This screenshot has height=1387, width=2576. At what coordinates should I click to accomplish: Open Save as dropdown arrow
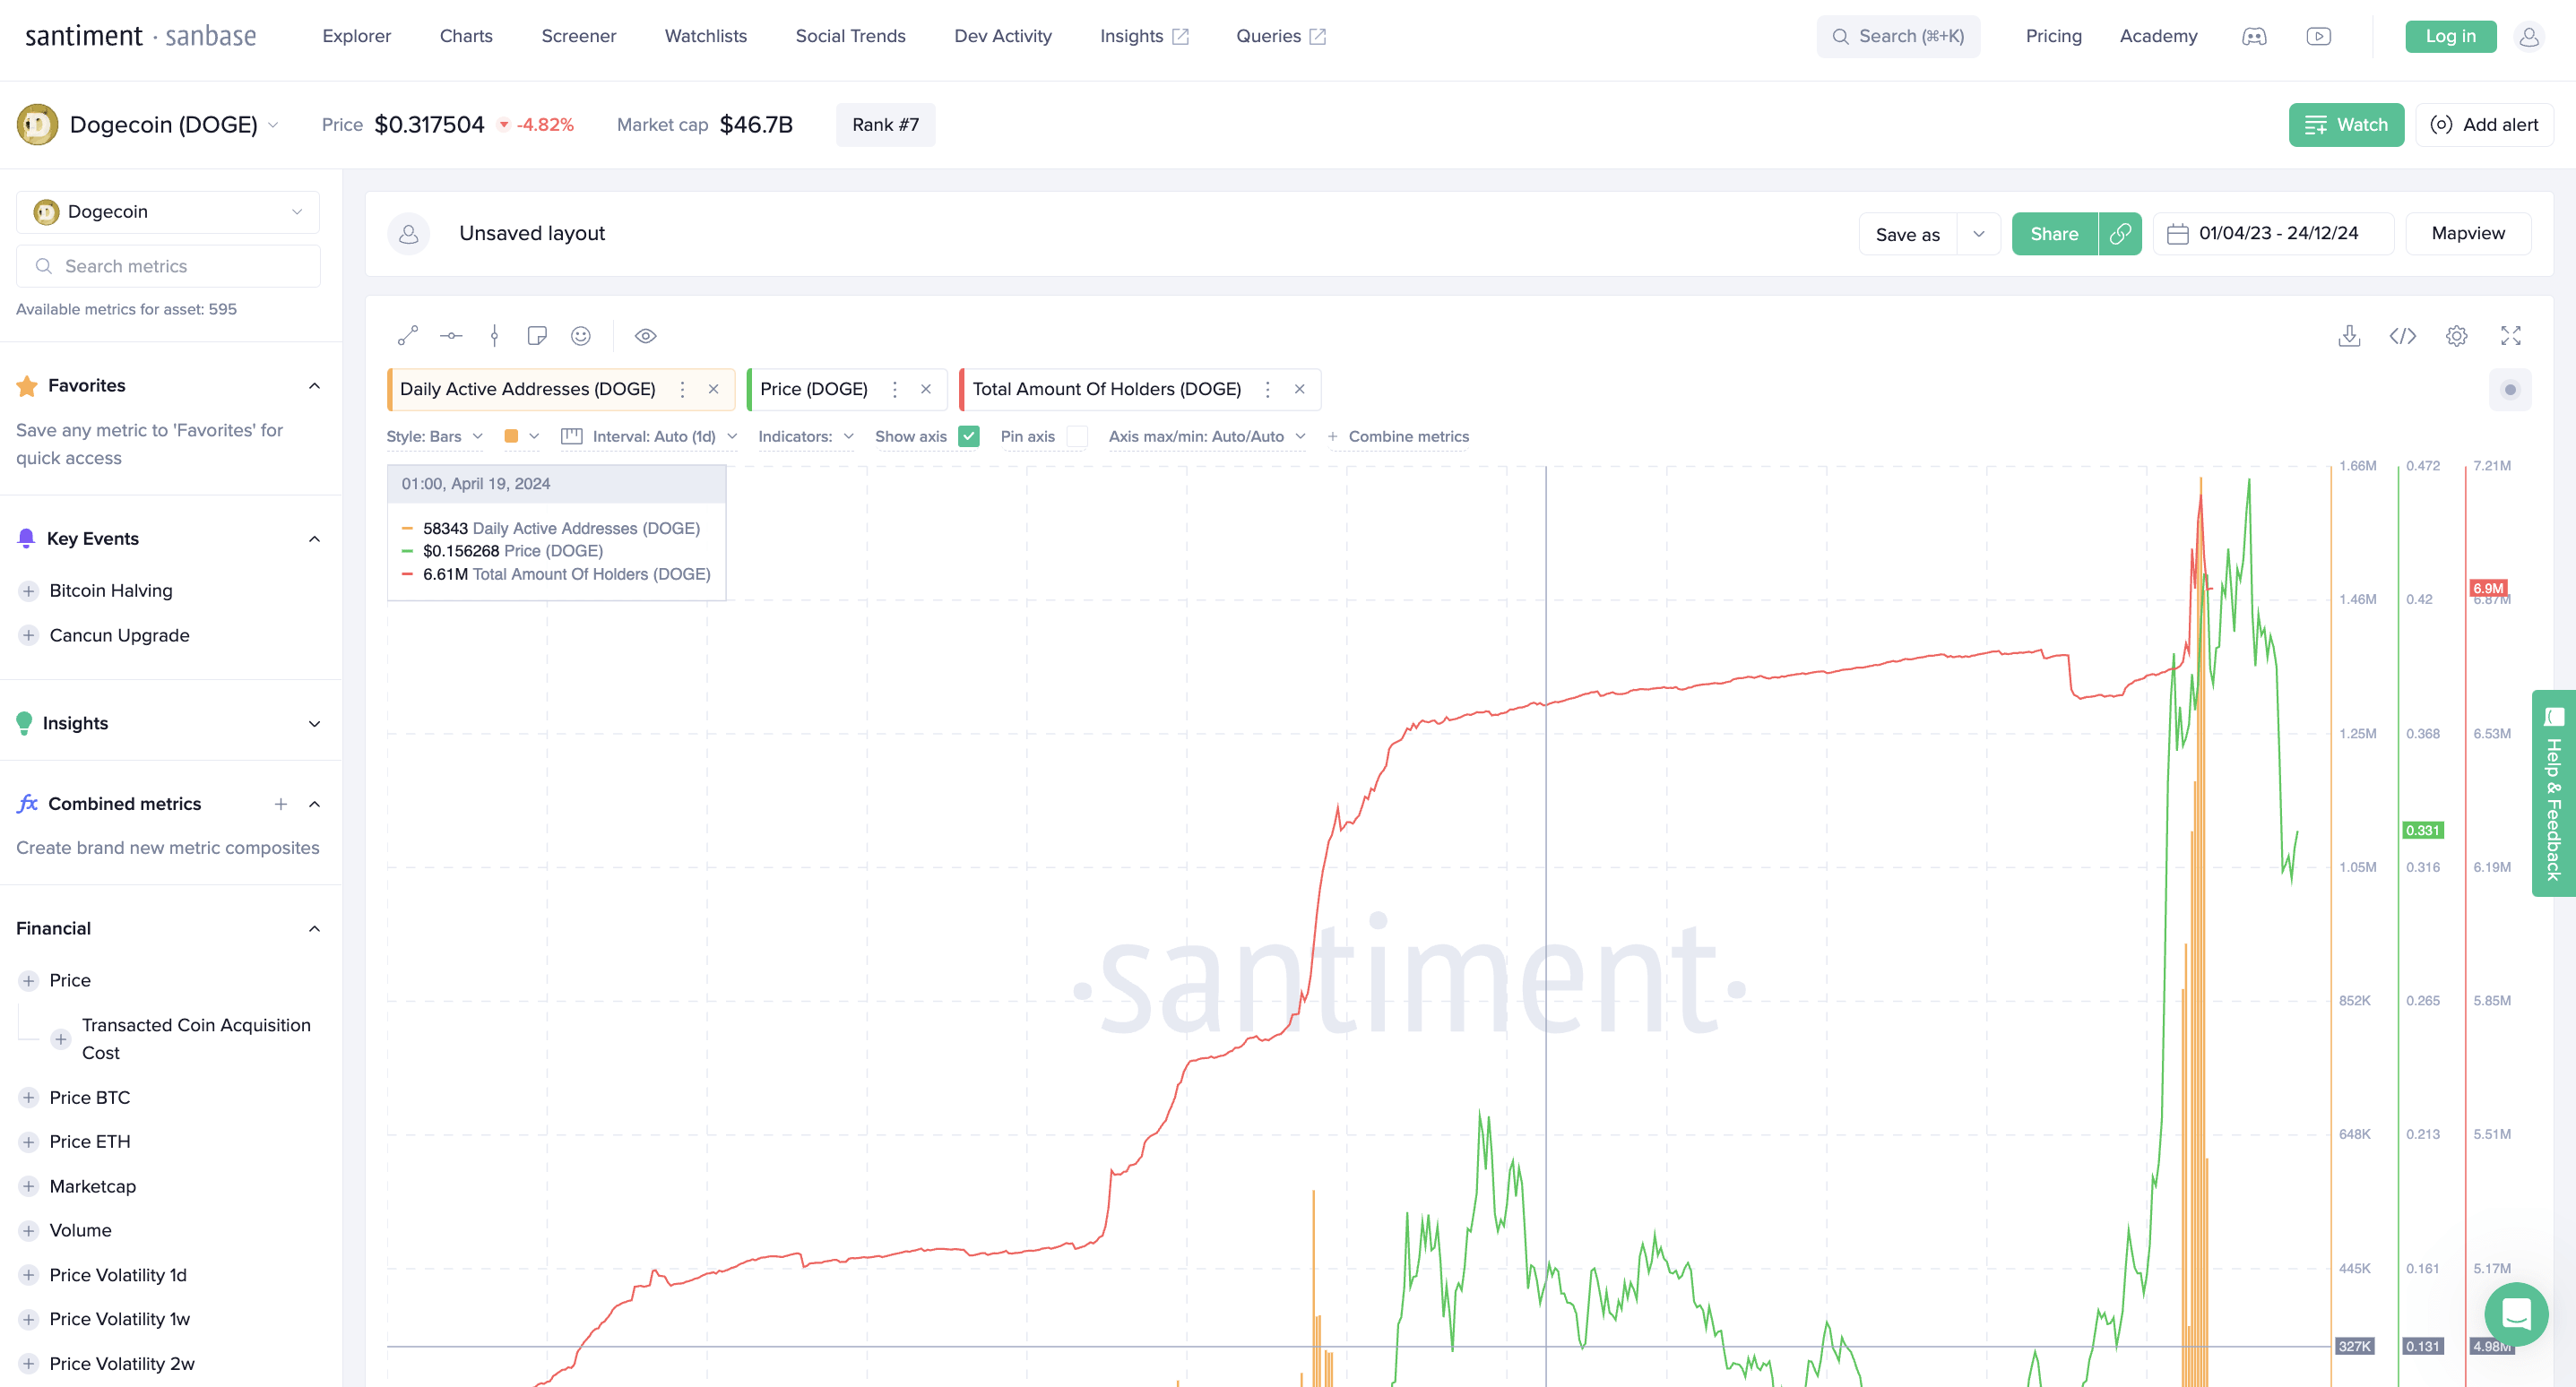(x=1978, y=234)
